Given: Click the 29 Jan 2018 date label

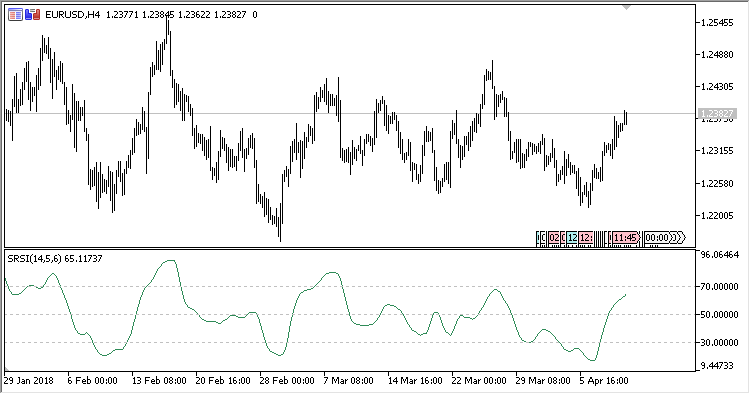Looking at the screenshot, I should [x=29, y=381].
